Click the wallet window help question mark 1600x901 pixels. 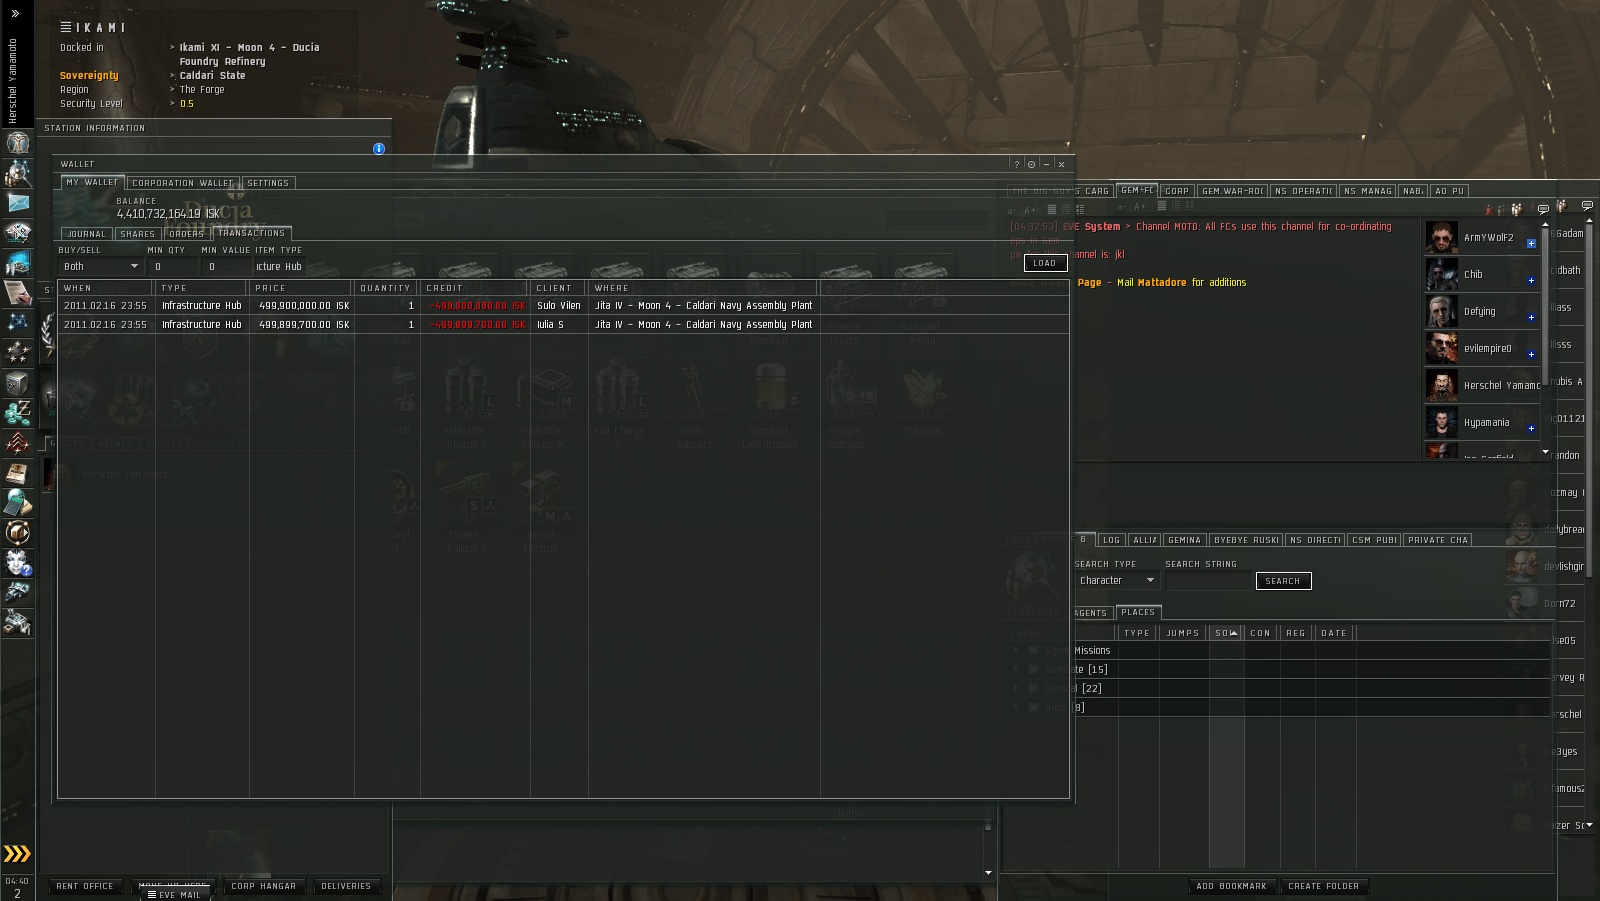[1017, 164]
